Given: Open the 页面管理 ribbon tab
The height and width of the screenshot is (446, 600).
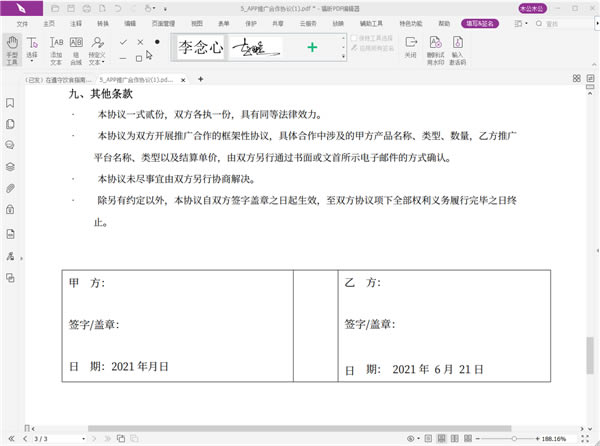Looking at the screenshot, I should pyautogui.click(x=163, y=24).
